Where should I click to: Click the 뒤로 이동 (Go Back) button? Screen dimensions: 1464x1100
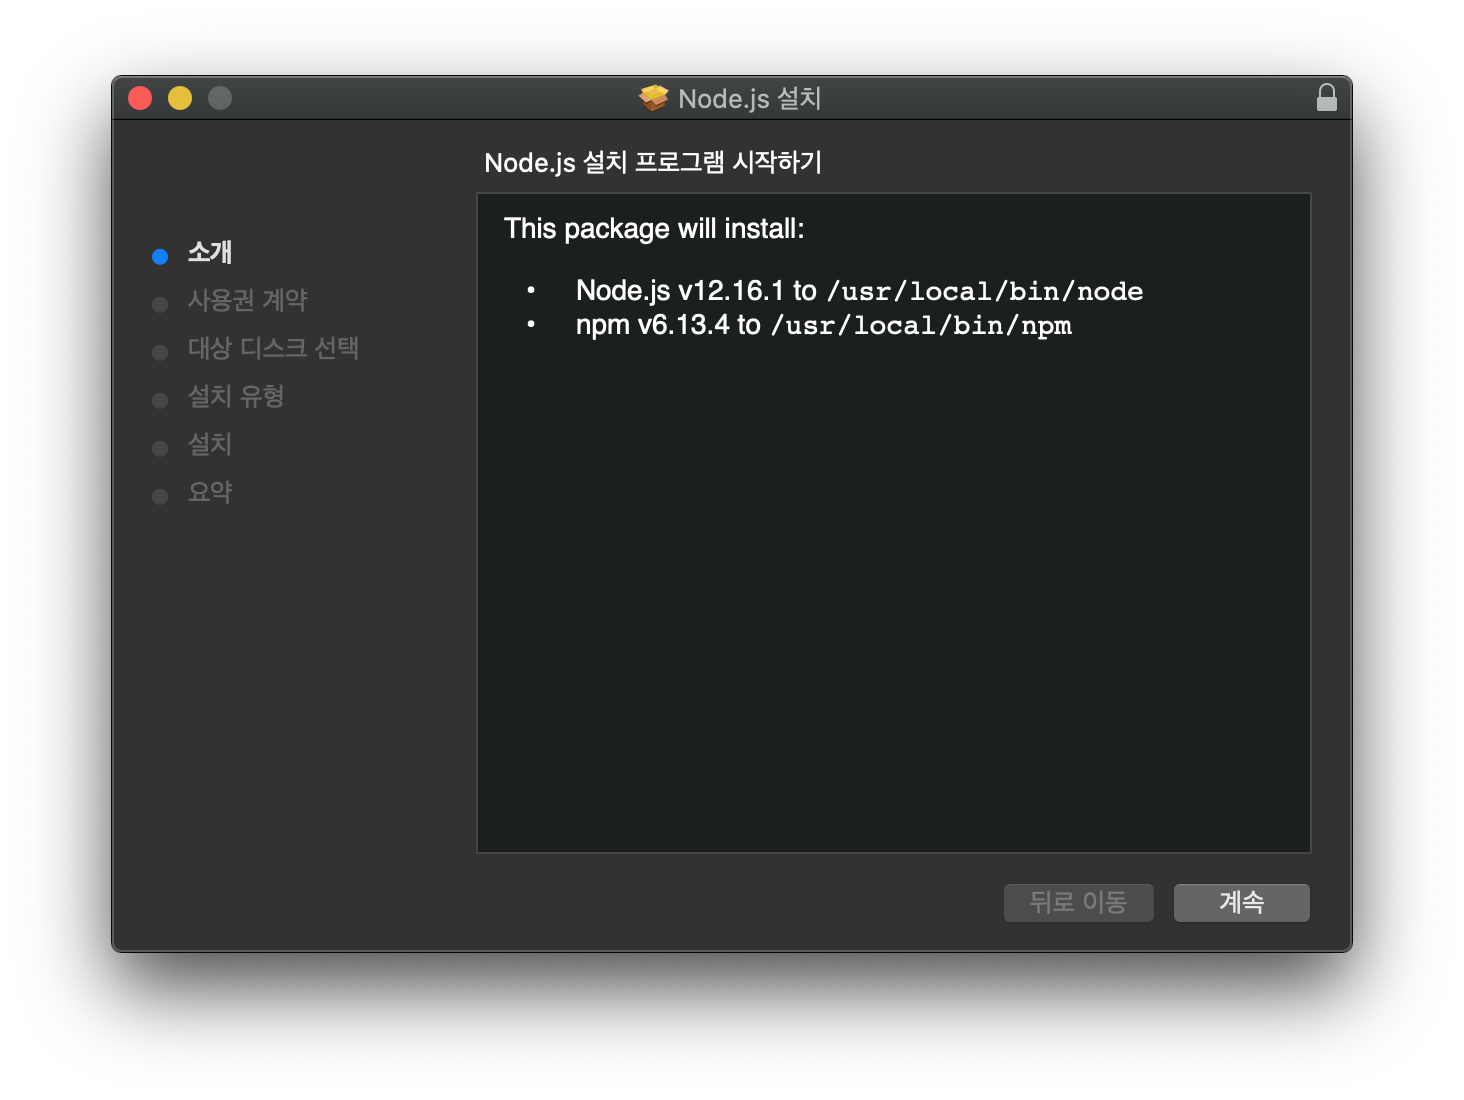click(x=1078, y=902)
